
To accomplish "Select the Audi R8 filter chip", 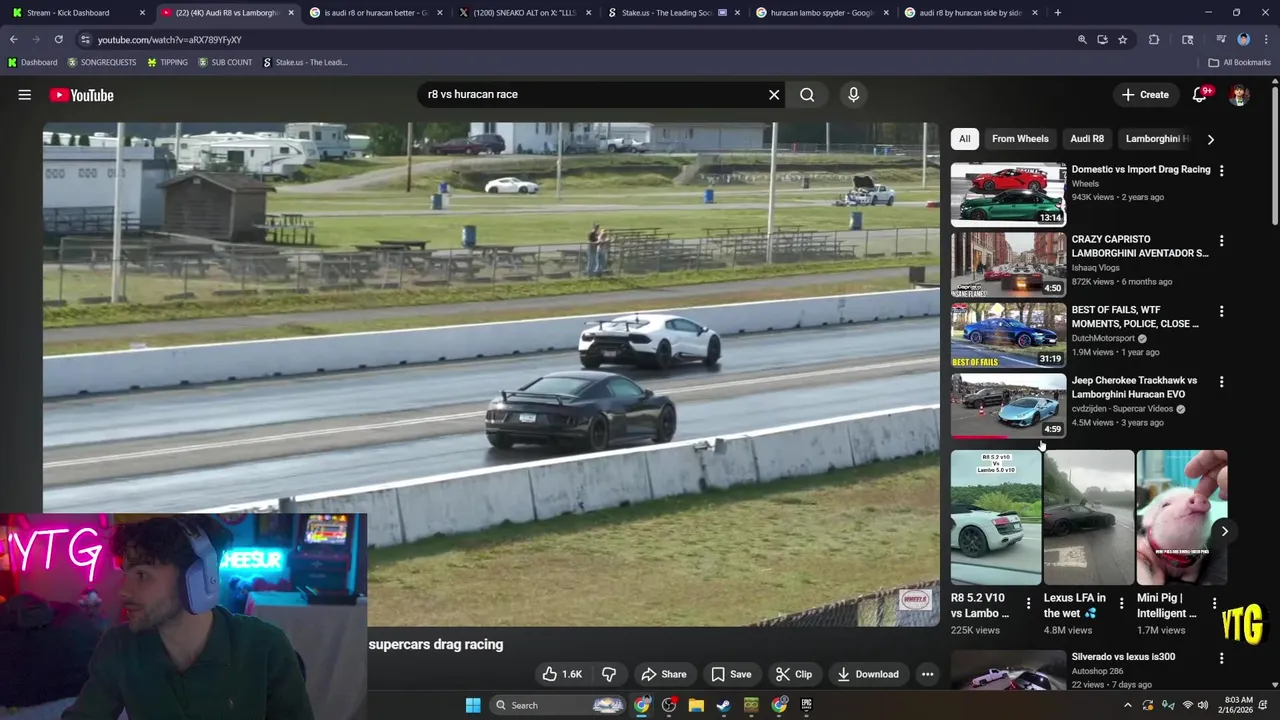I will click(x=1087, y=139).
